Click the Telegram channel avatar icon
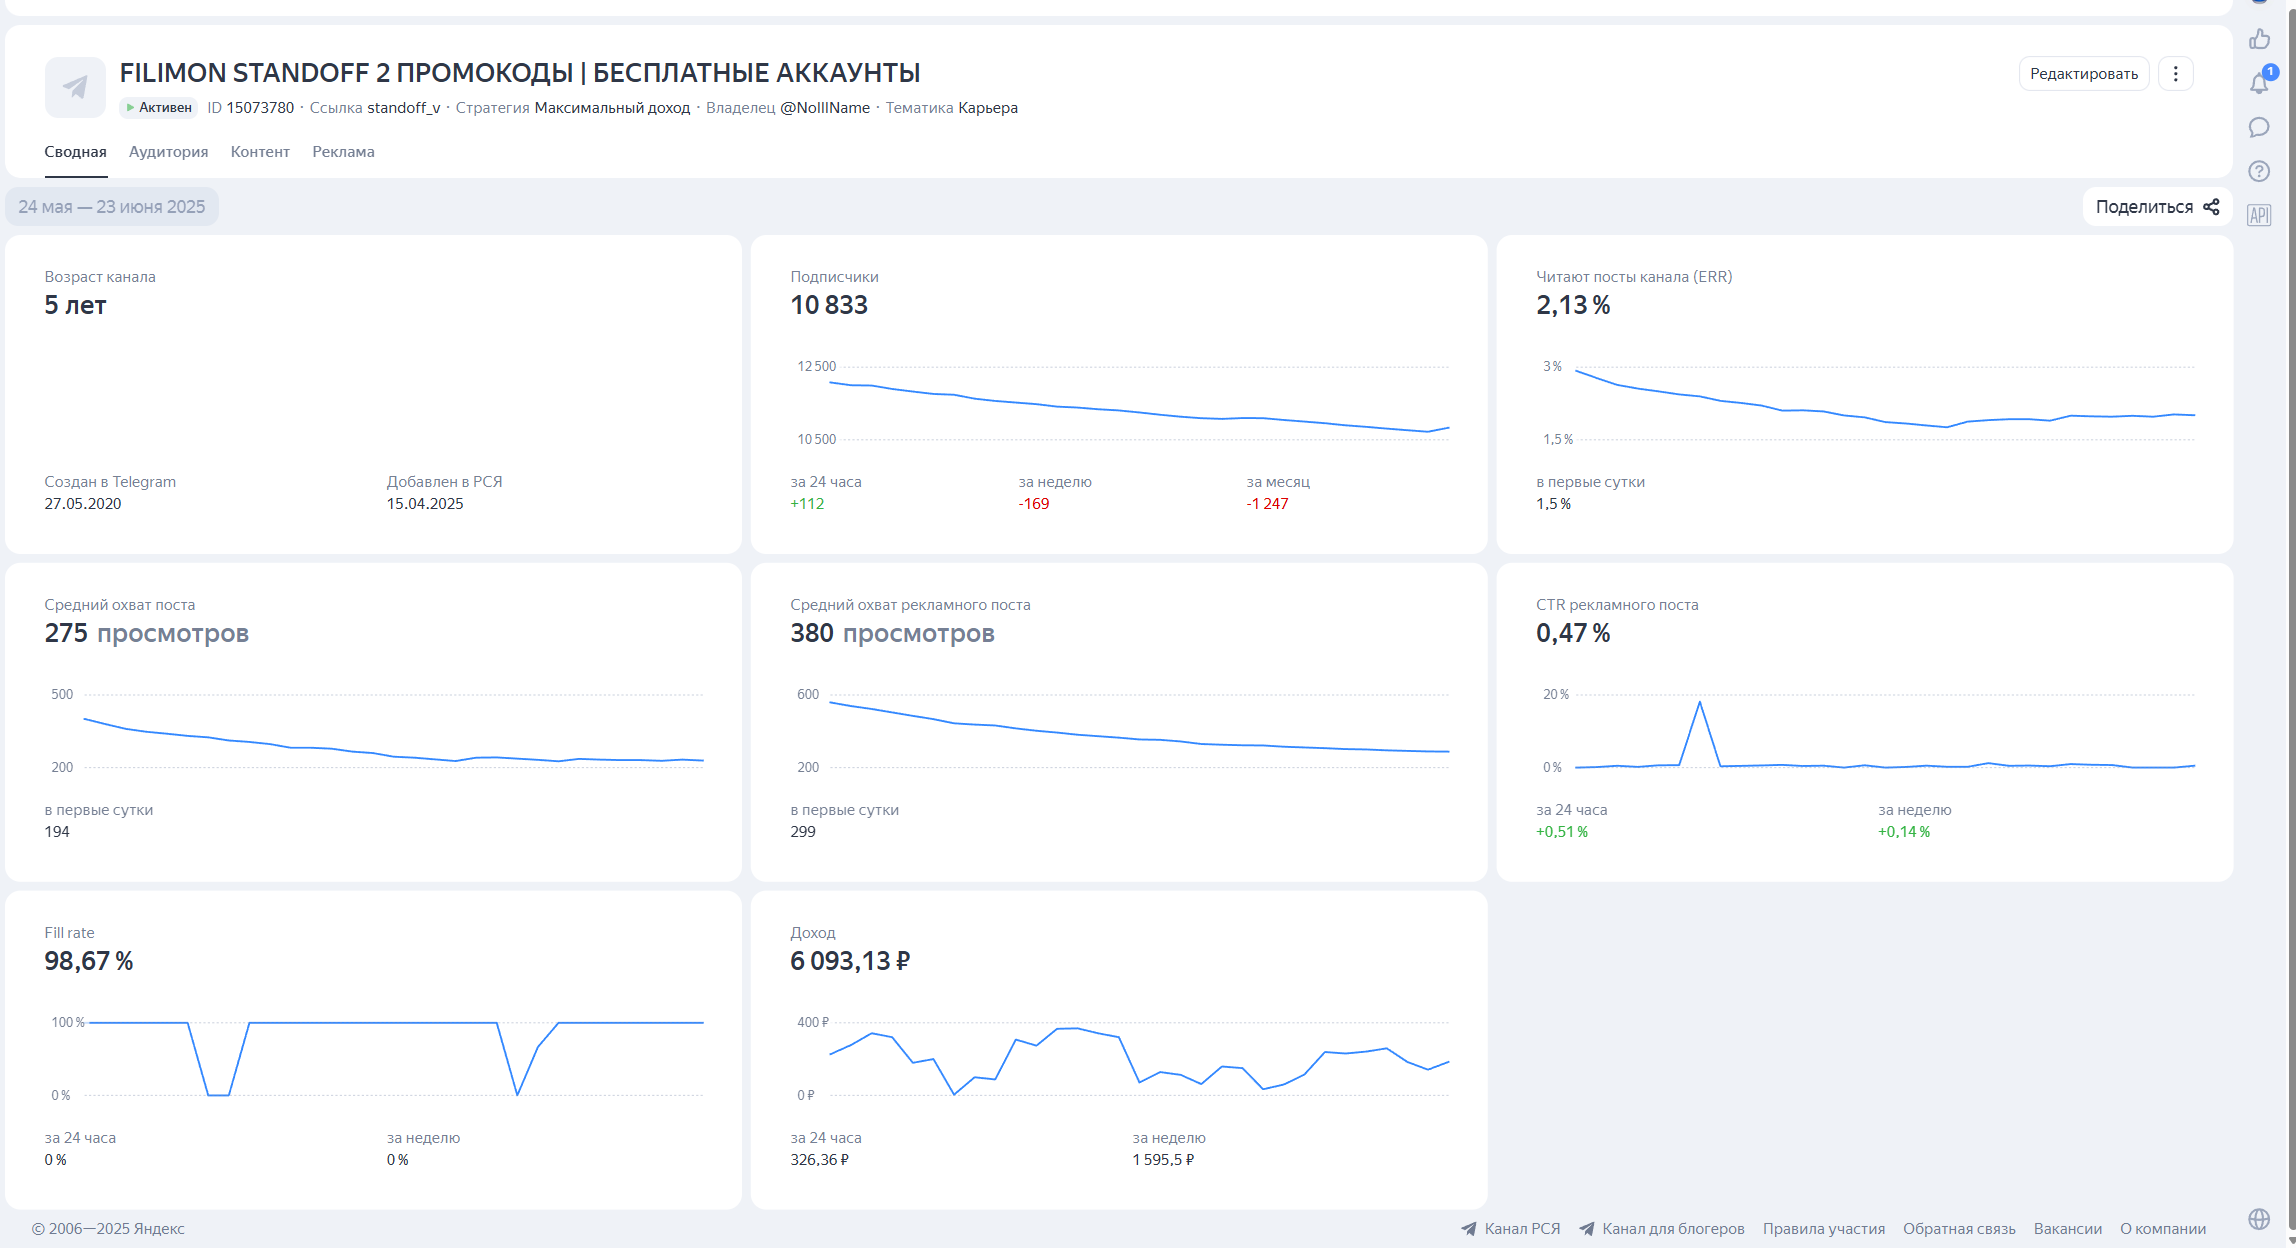The image size is (2296, 1248). (x=75, y=87)
